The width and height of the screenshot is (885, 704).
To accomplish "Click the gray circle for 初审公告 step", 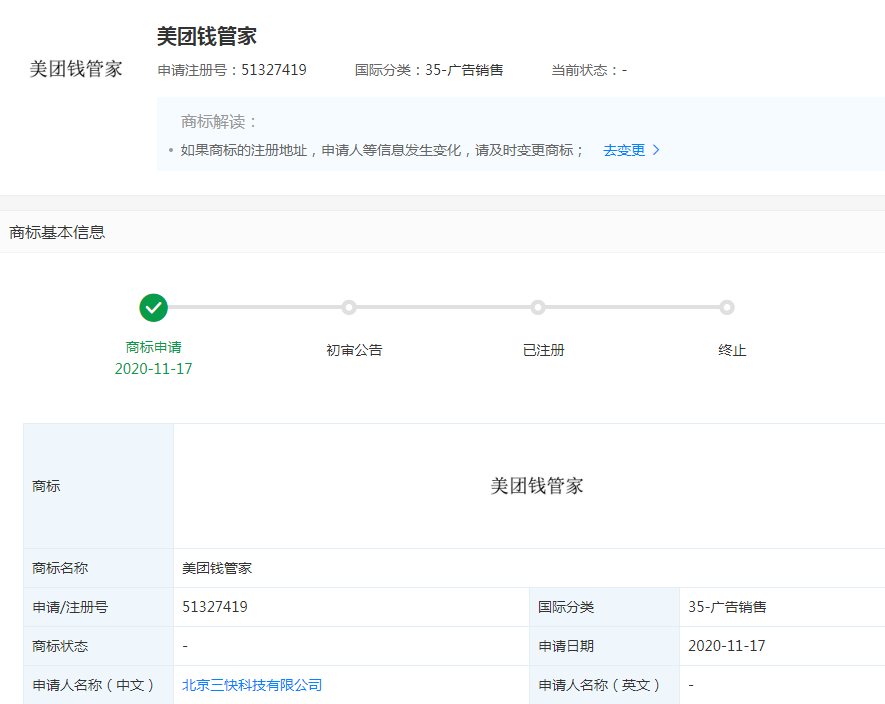I will coord(348,307).
